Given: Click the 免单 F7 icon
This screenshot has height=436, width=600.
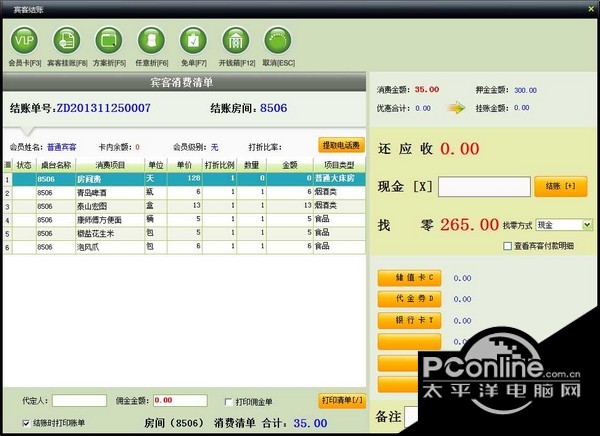Looking at the screenshot, I should (x=194, y=41).
